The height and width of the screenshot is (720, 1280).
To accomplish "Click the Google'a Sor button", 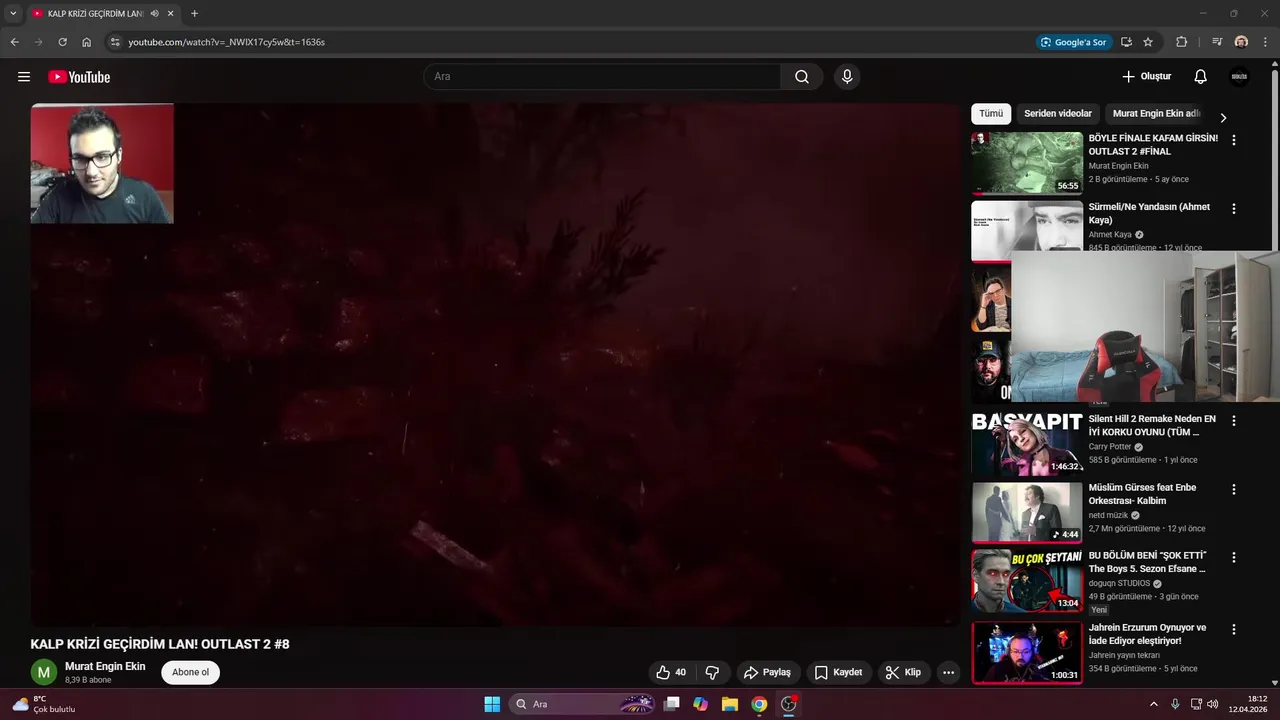I will tap(1073, 42).
